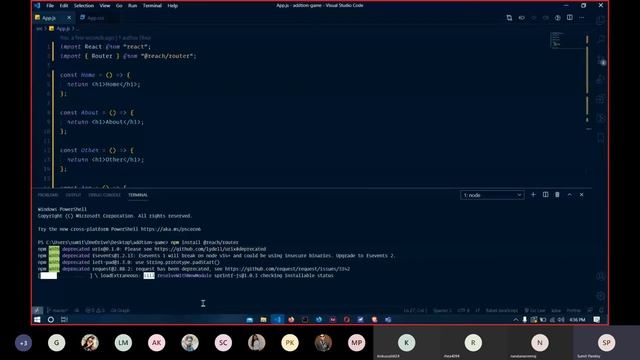Open the Selection menu
Screen dimensions: 640x360
(x=84, y=6)
